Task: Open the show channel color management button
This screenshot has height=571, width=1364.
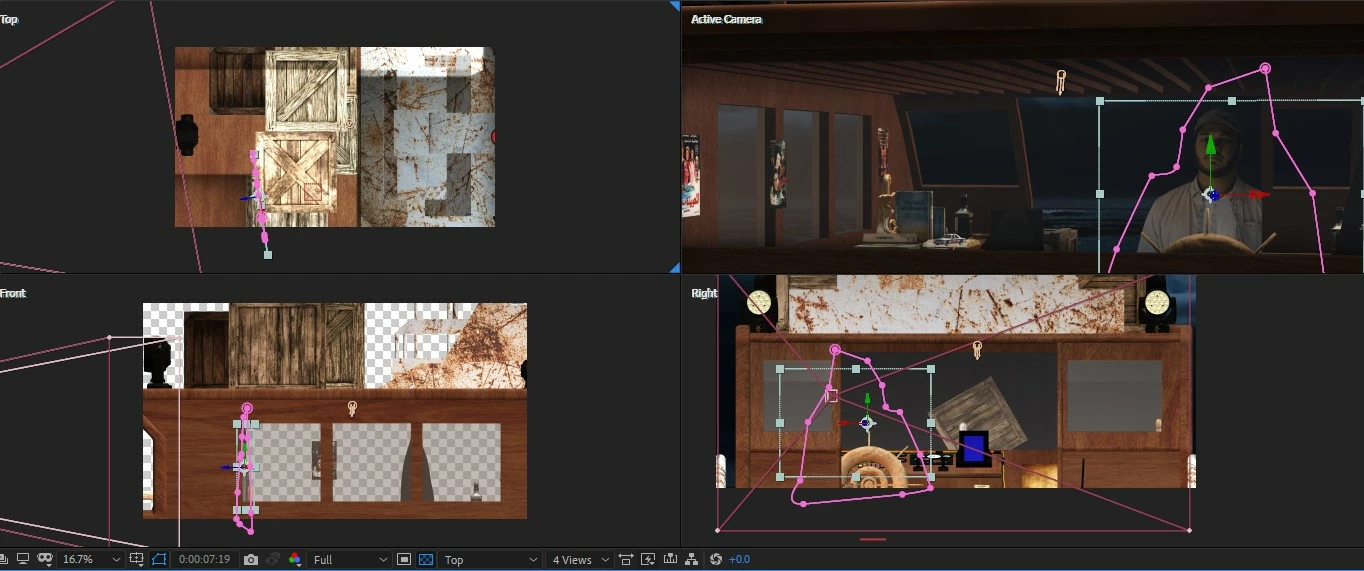Action: click(295, 560)
